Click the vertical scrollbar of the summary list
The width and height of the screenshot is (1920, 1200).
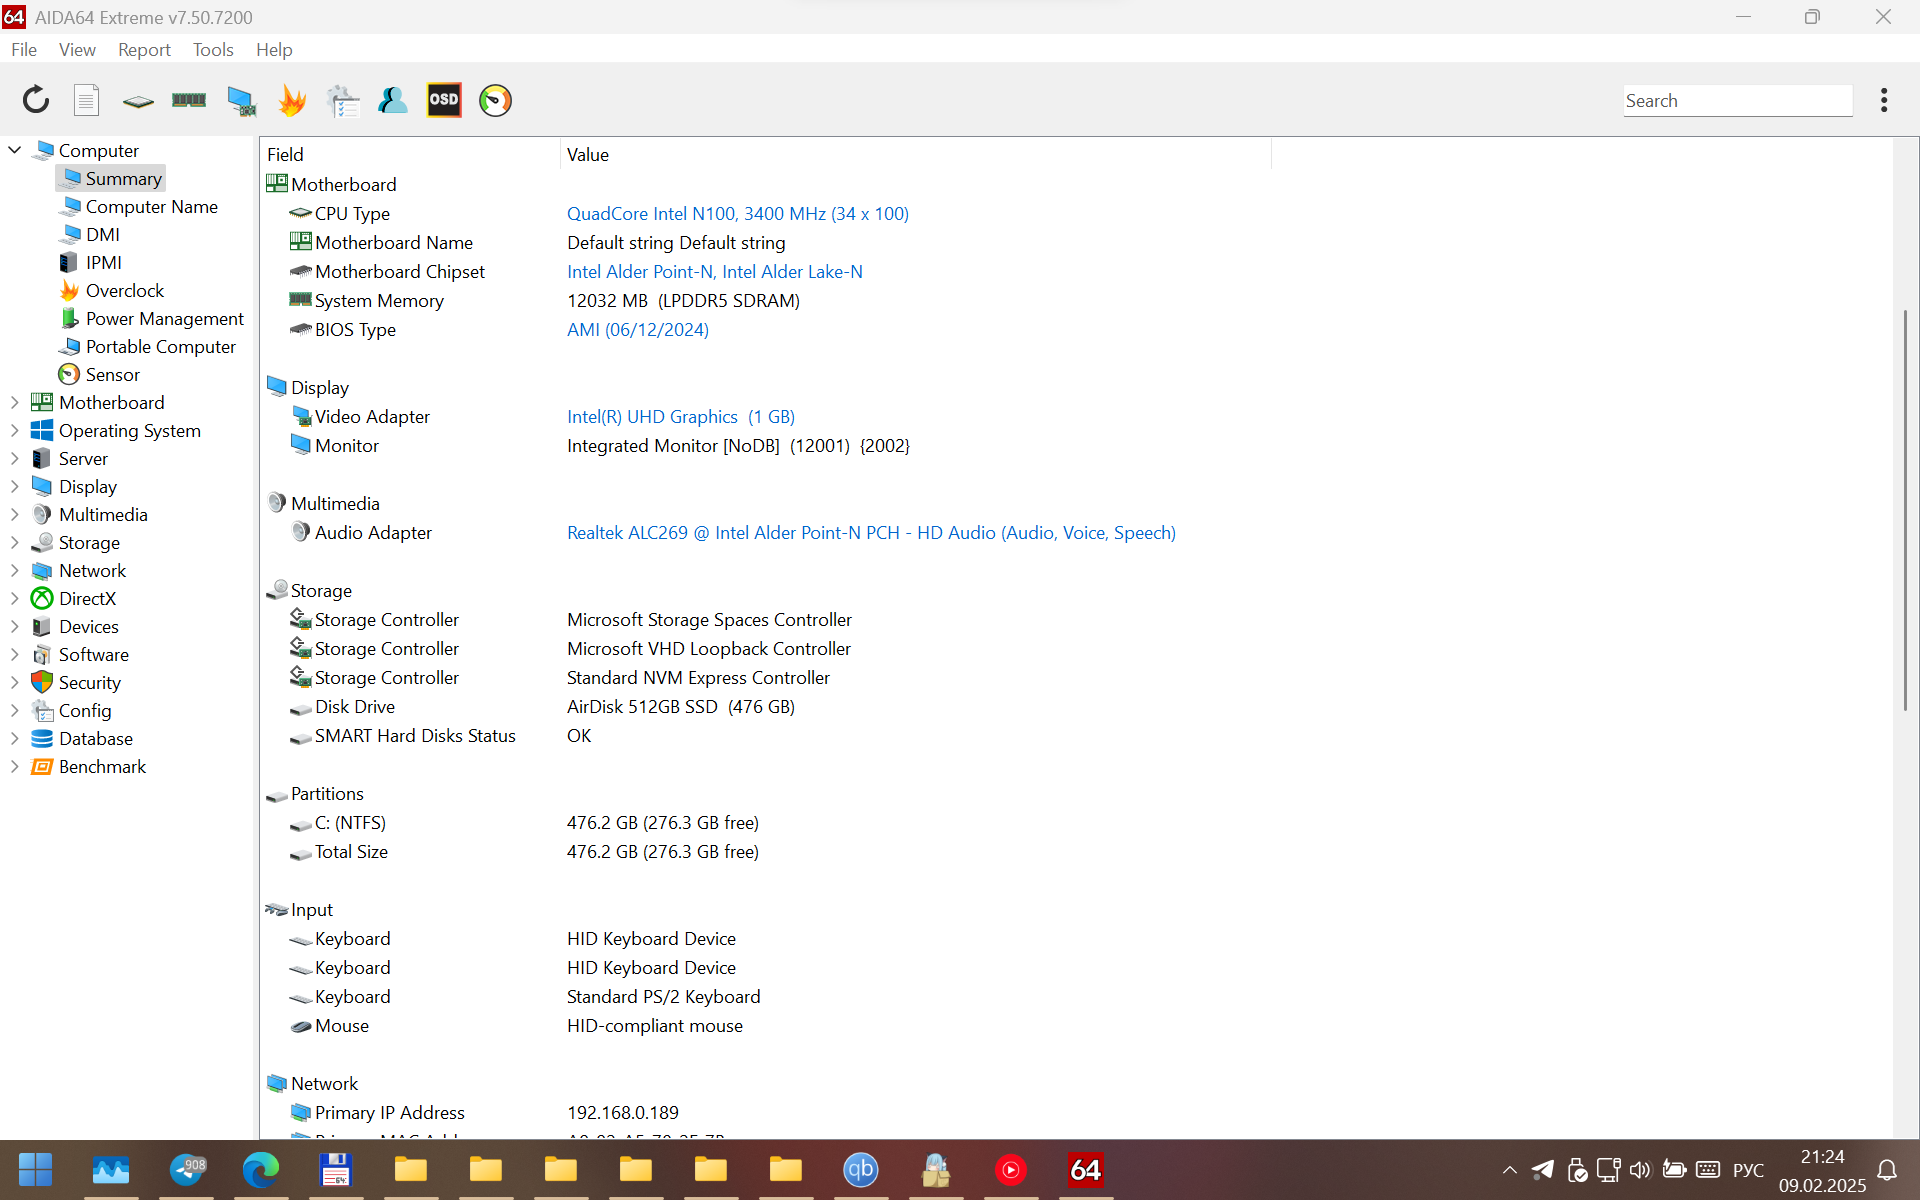pos(1905,510)
